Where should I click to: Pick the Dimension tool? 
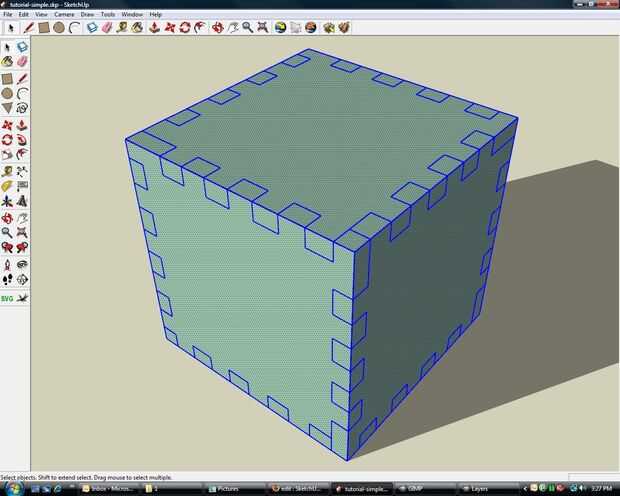coord(22,171)
